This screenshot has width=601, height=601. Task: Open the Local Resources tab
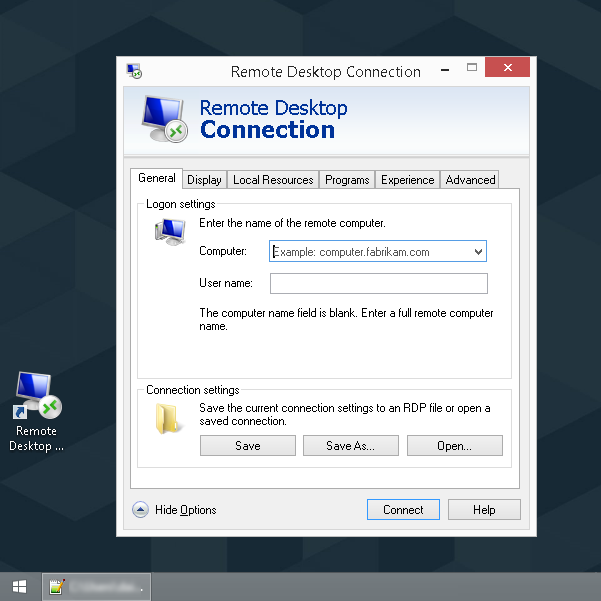[x=273, y=180]
